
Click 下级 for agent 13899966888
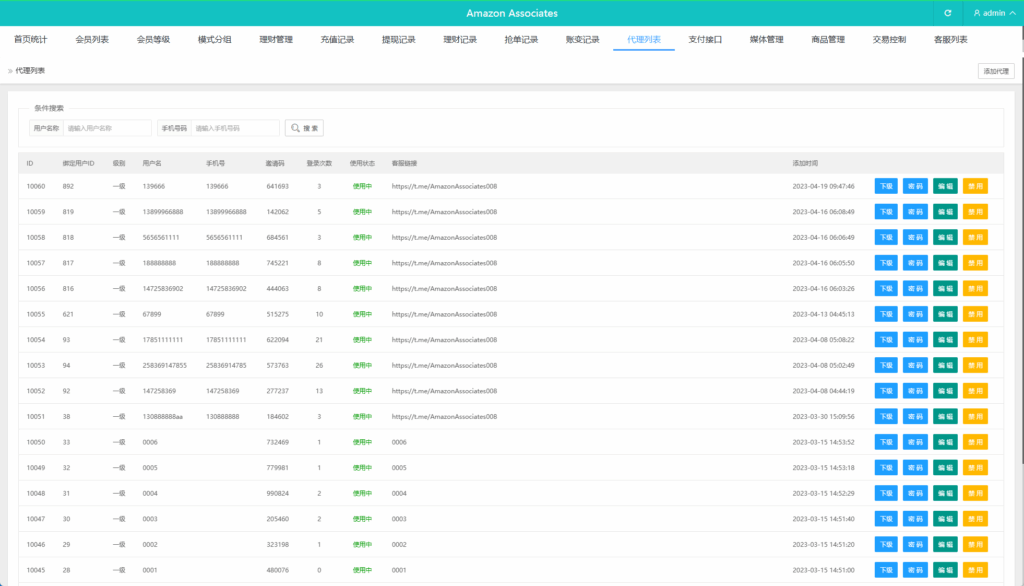(x=884, y=211)
